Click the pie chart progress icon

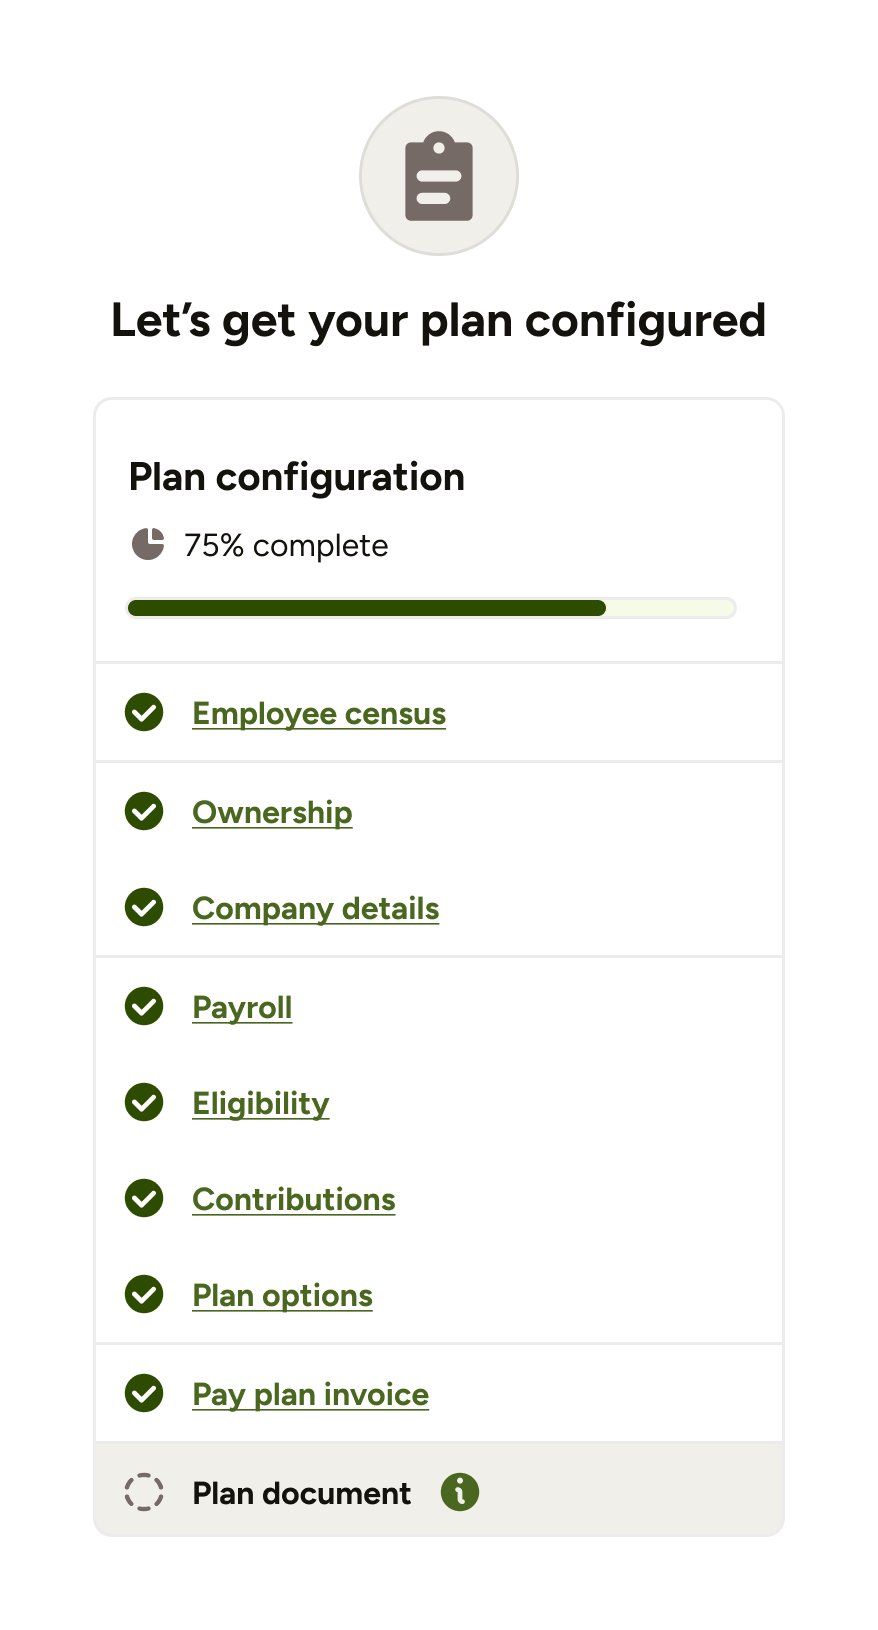click(148, 545)
